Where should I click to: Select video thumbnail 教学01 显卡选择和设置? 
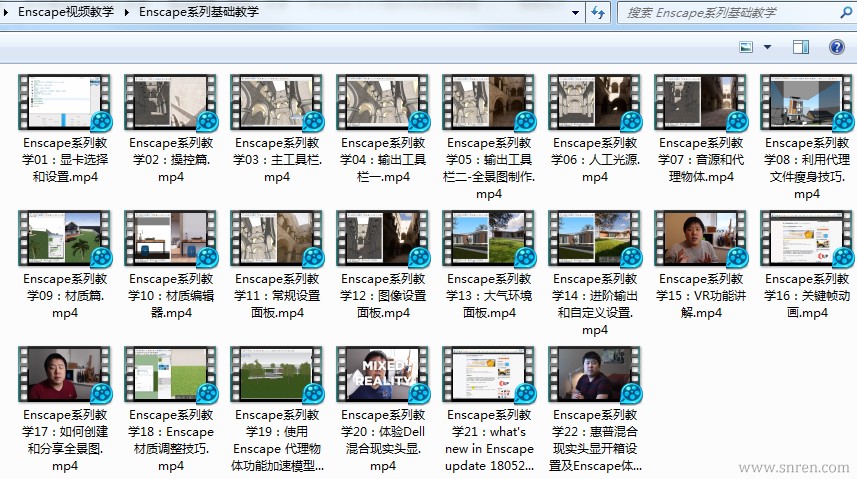coord(65,103)
